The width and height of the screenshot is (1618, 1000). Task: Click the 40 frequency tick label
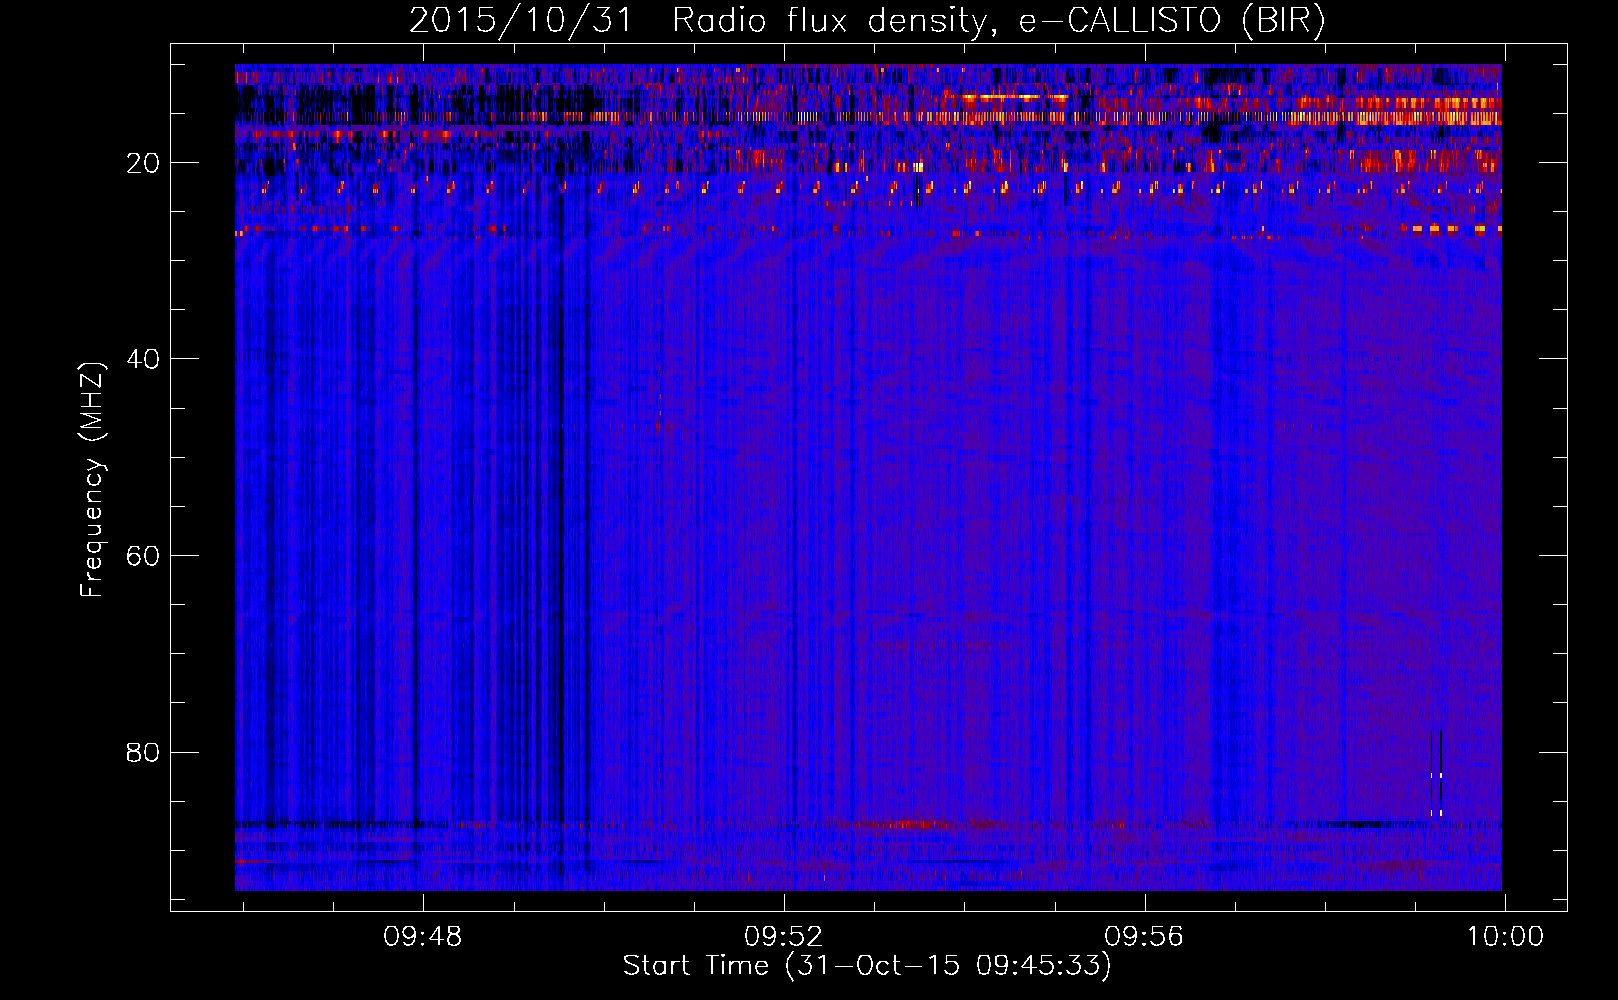[x=144, y=359]
